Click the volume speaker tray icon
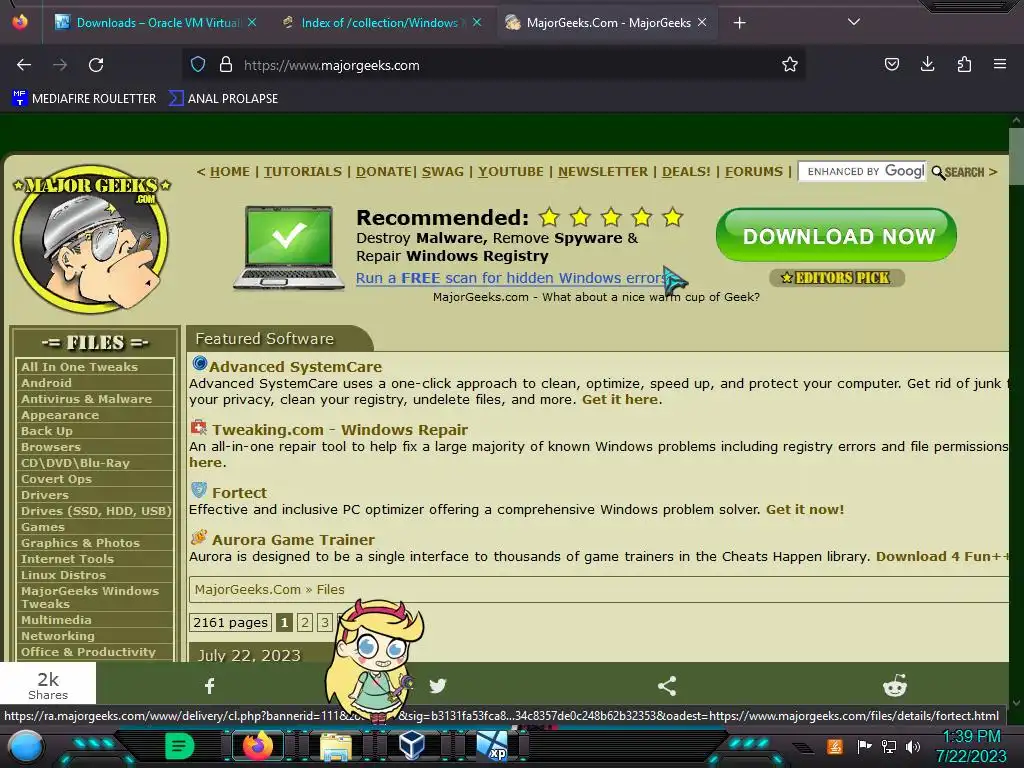Viewport: 1024px width, 768px height. tap(913, 746)
